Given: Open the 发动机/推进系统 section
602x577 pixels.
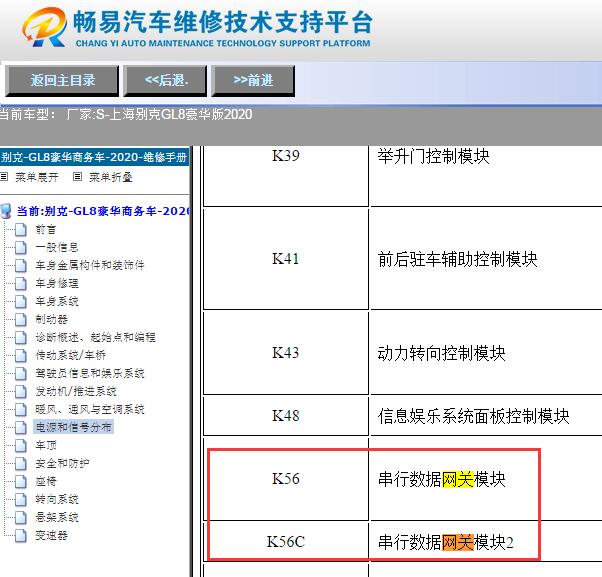Looking at the screenshot, I should tap(76, 391).
